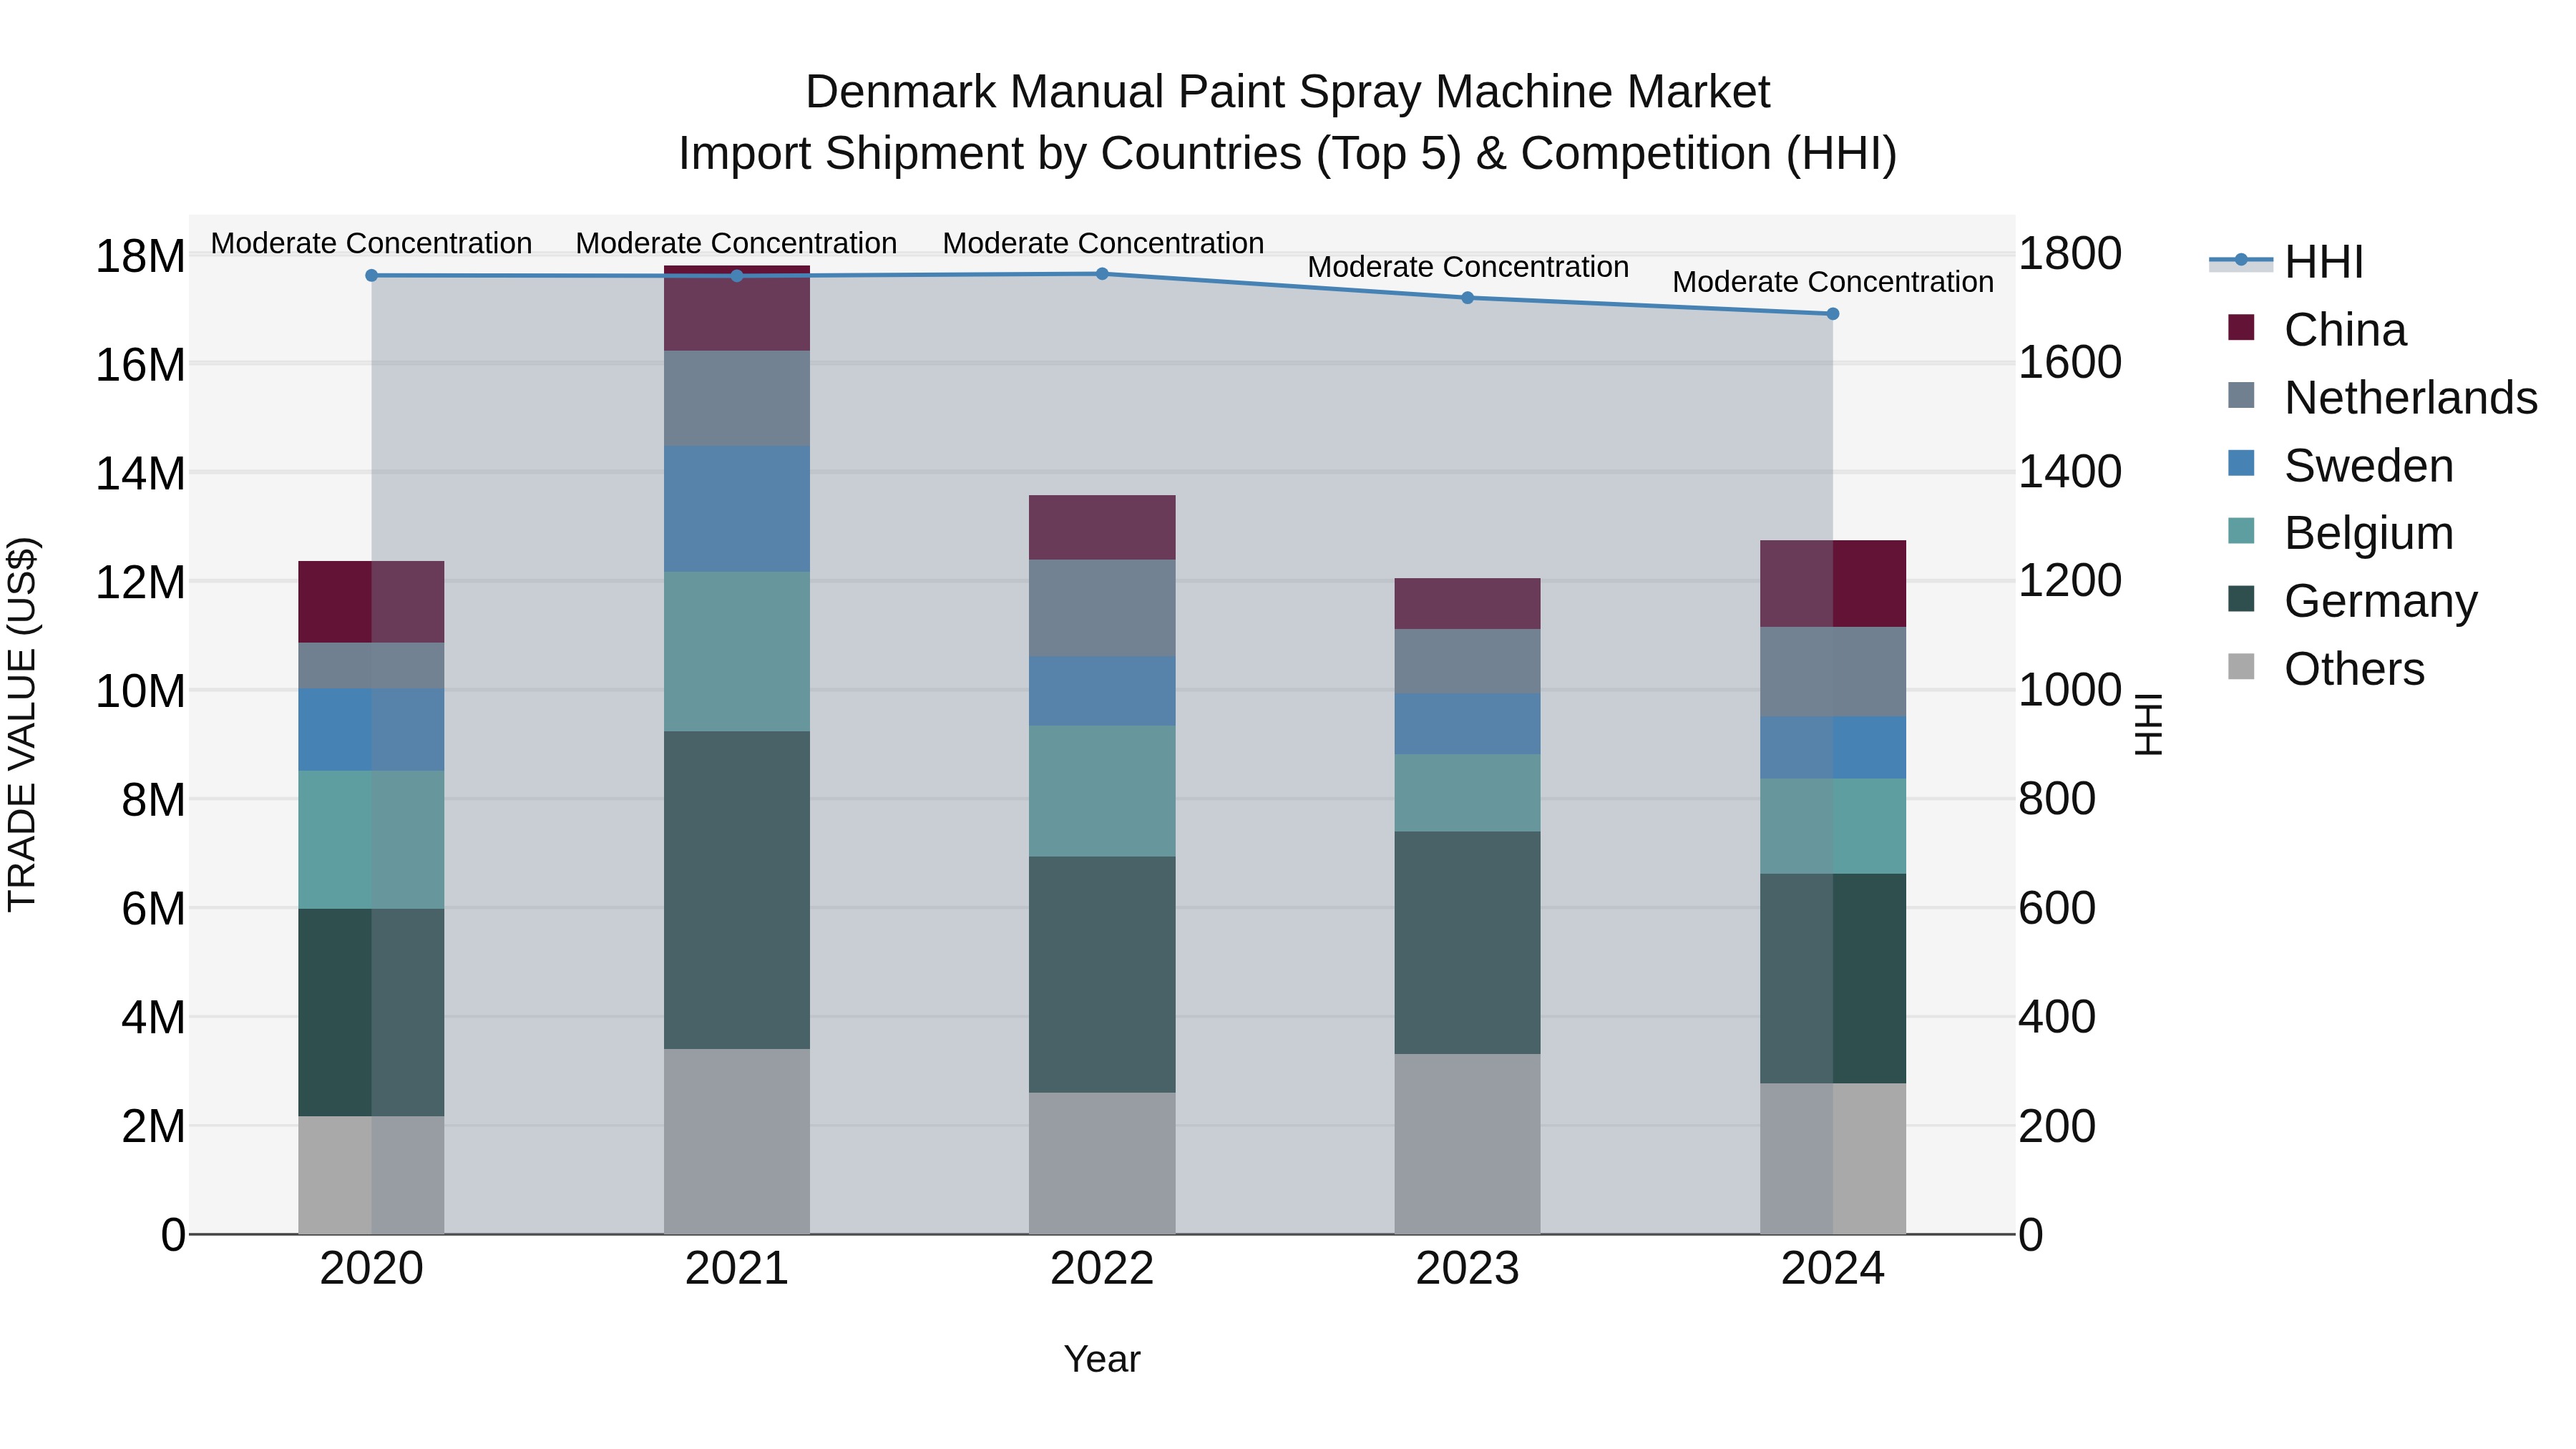Click the 1000 HHI axis tick label
2576x1449 pixels.
coord(2070,690)
